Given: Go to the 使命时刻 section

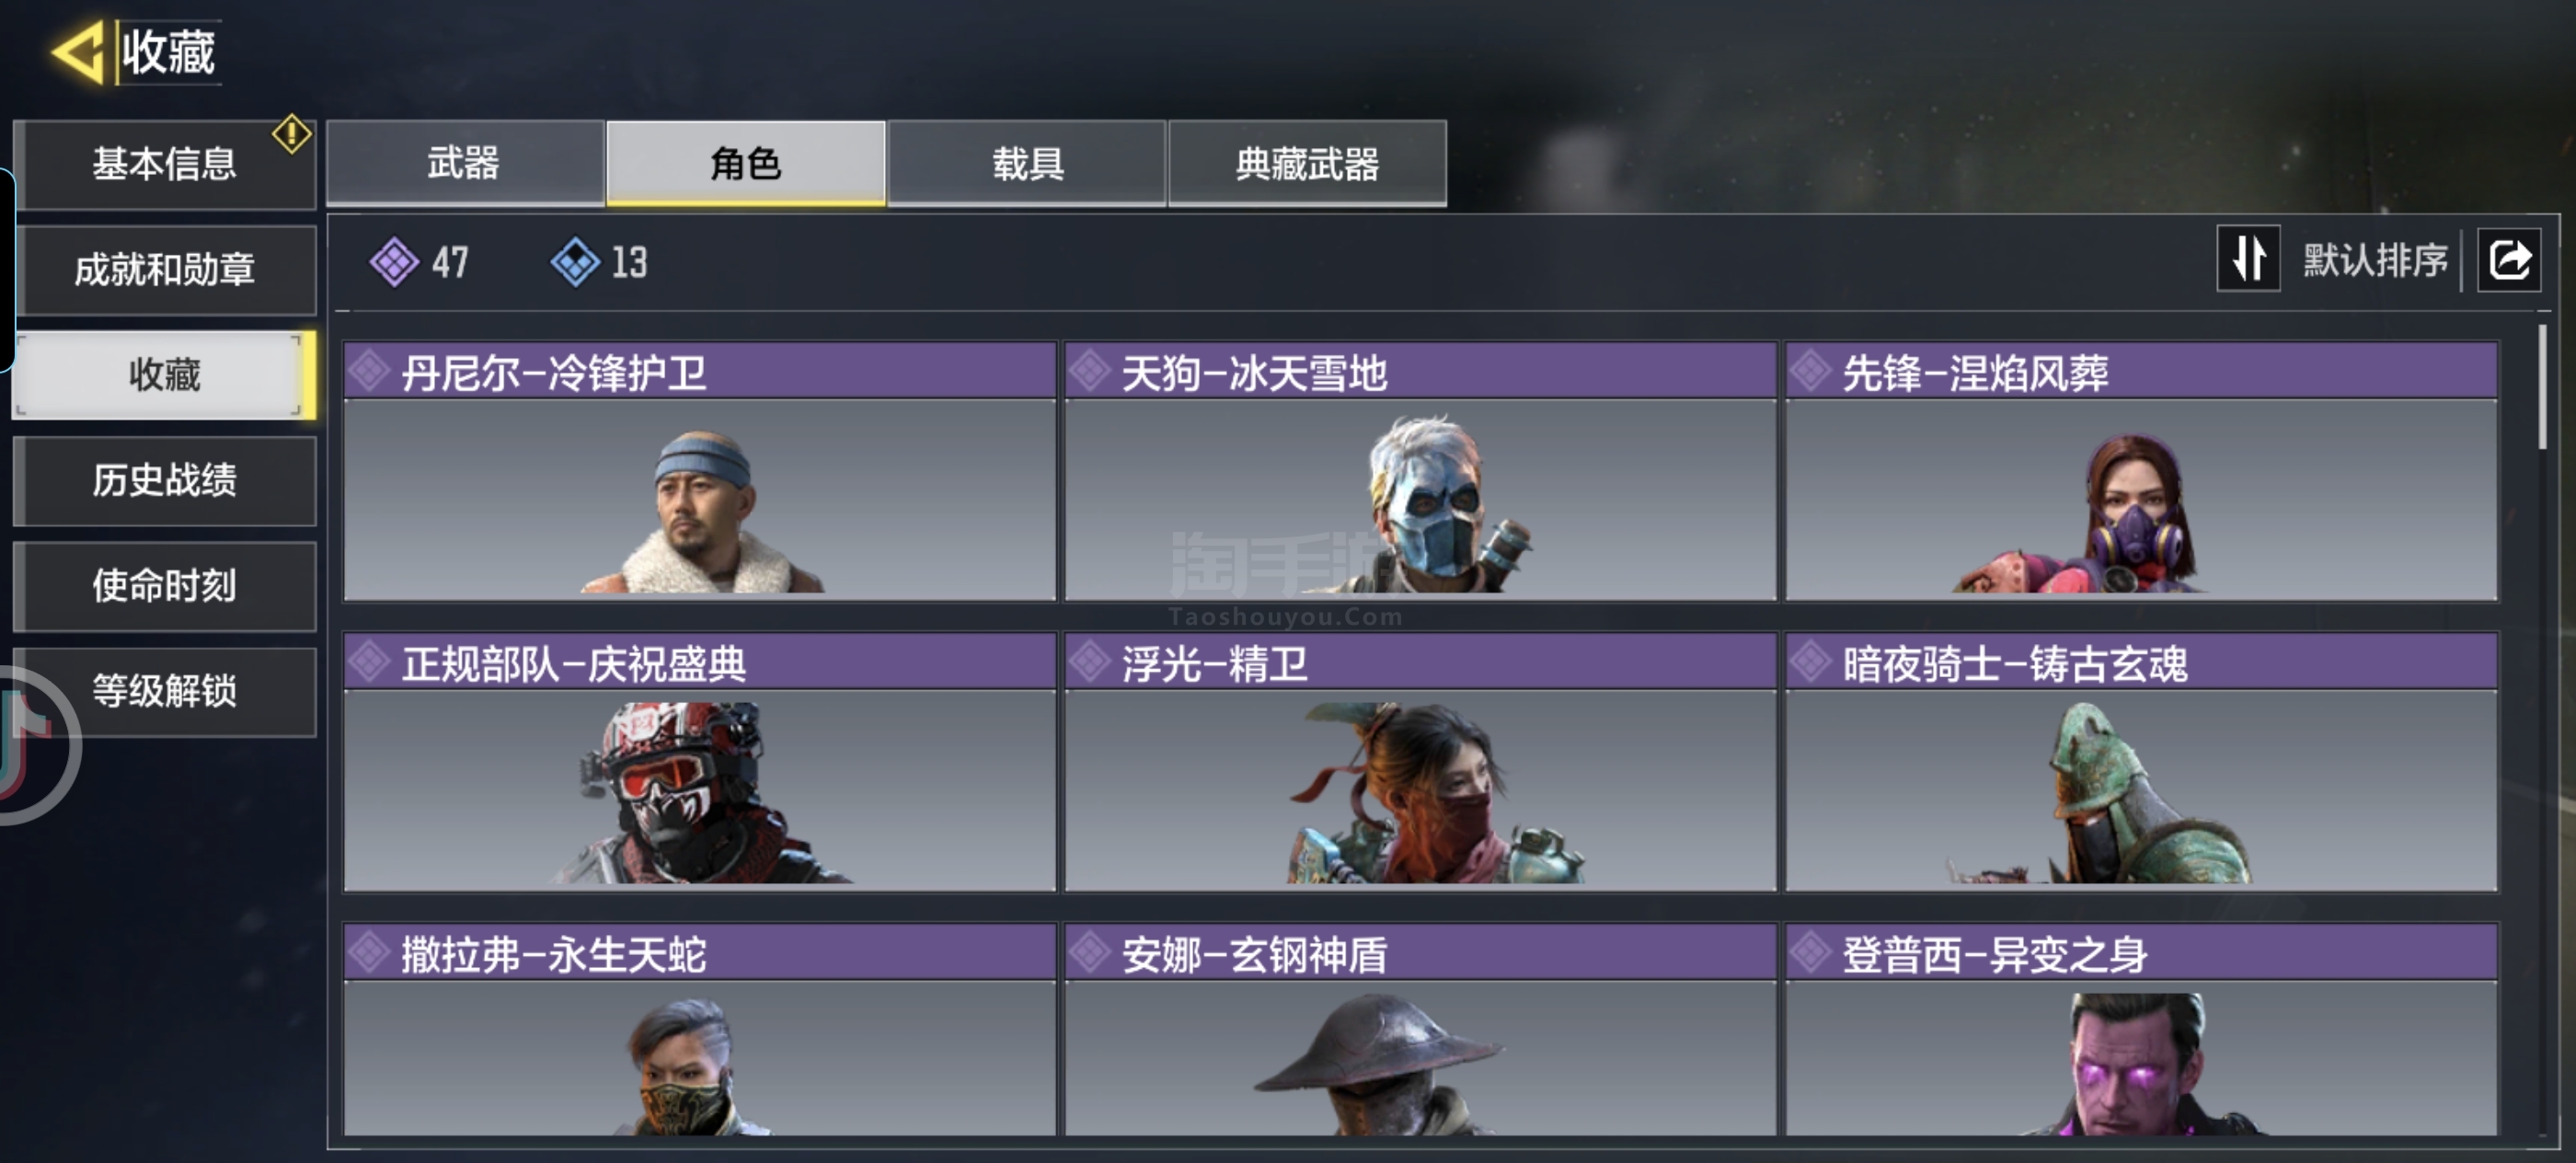Looking at the screenshot, I should 165,586.
